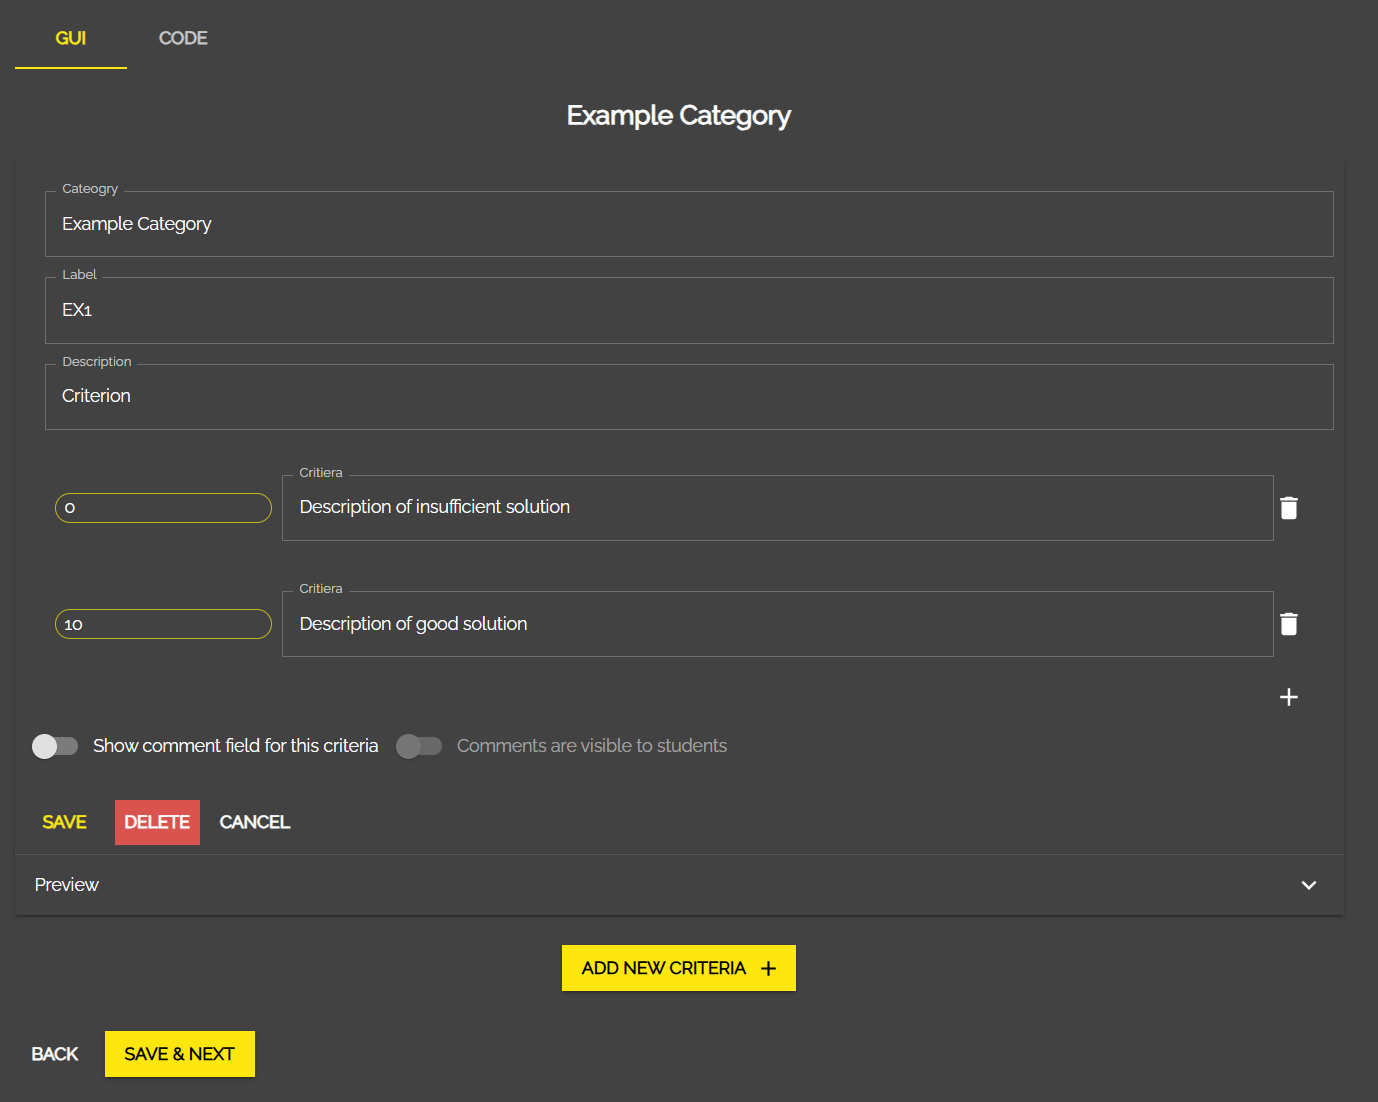The image size is (1378, 1102).
Task: Add a new criteria level with plus icon
Action: [1289, 697]
